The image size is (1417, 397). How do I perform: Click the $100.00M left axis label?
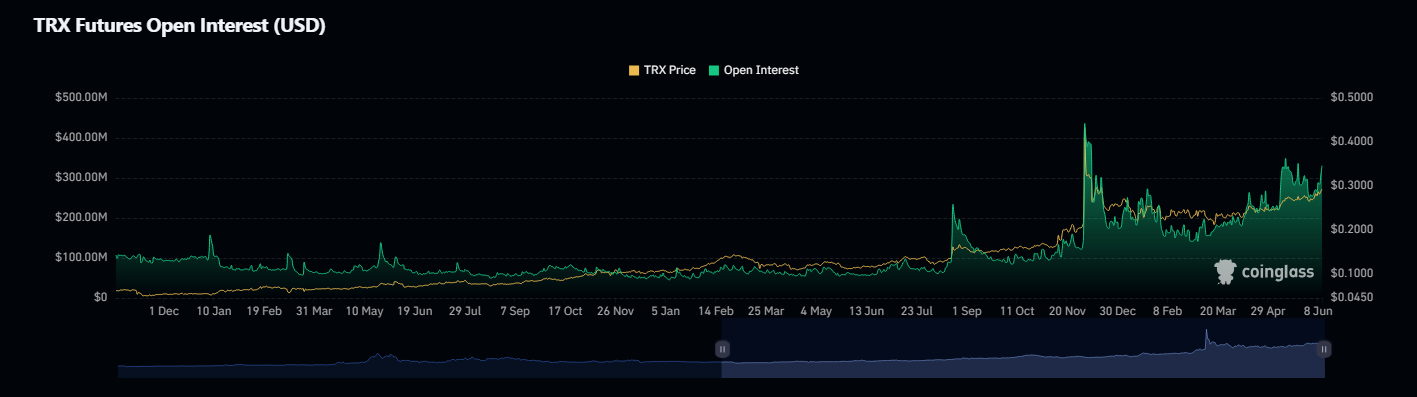tap(82, 257)
